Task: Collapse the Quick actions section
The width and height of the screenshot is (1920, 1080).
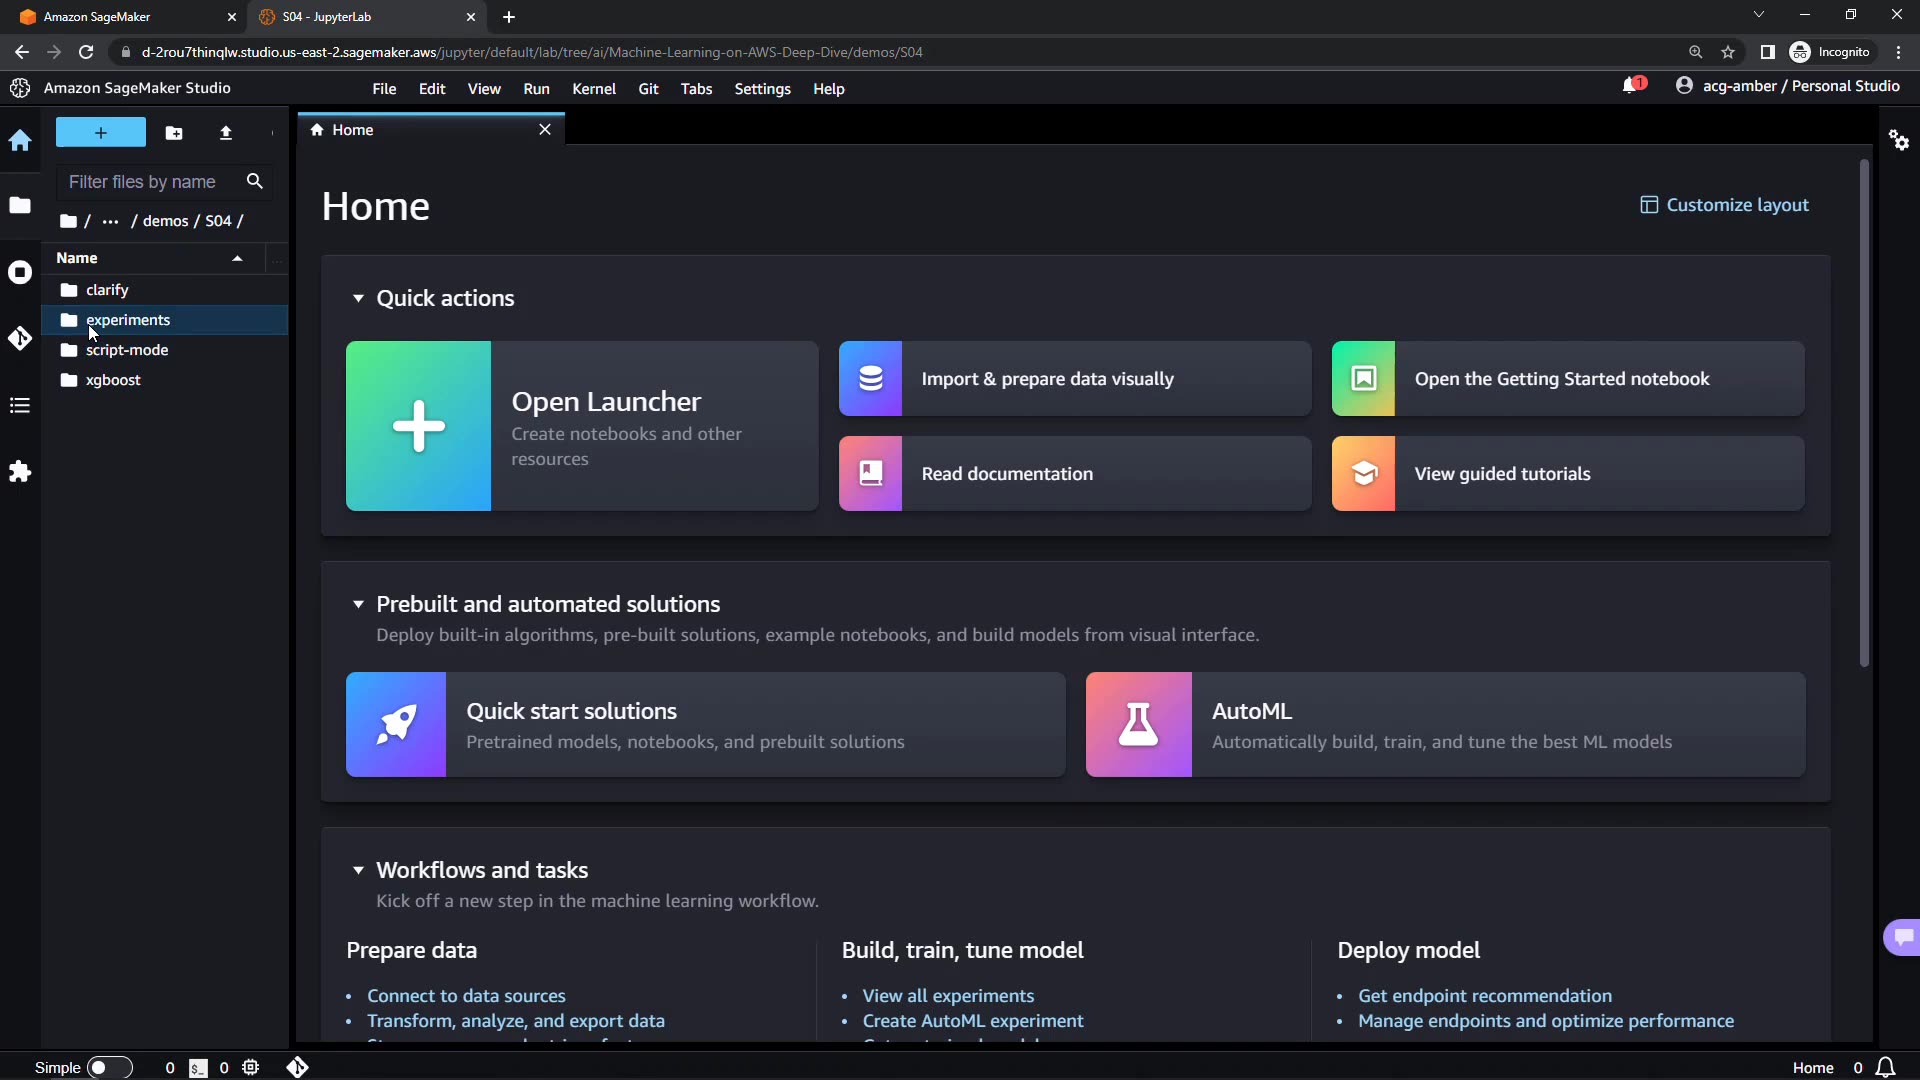Action: click(x=358, y=298)
